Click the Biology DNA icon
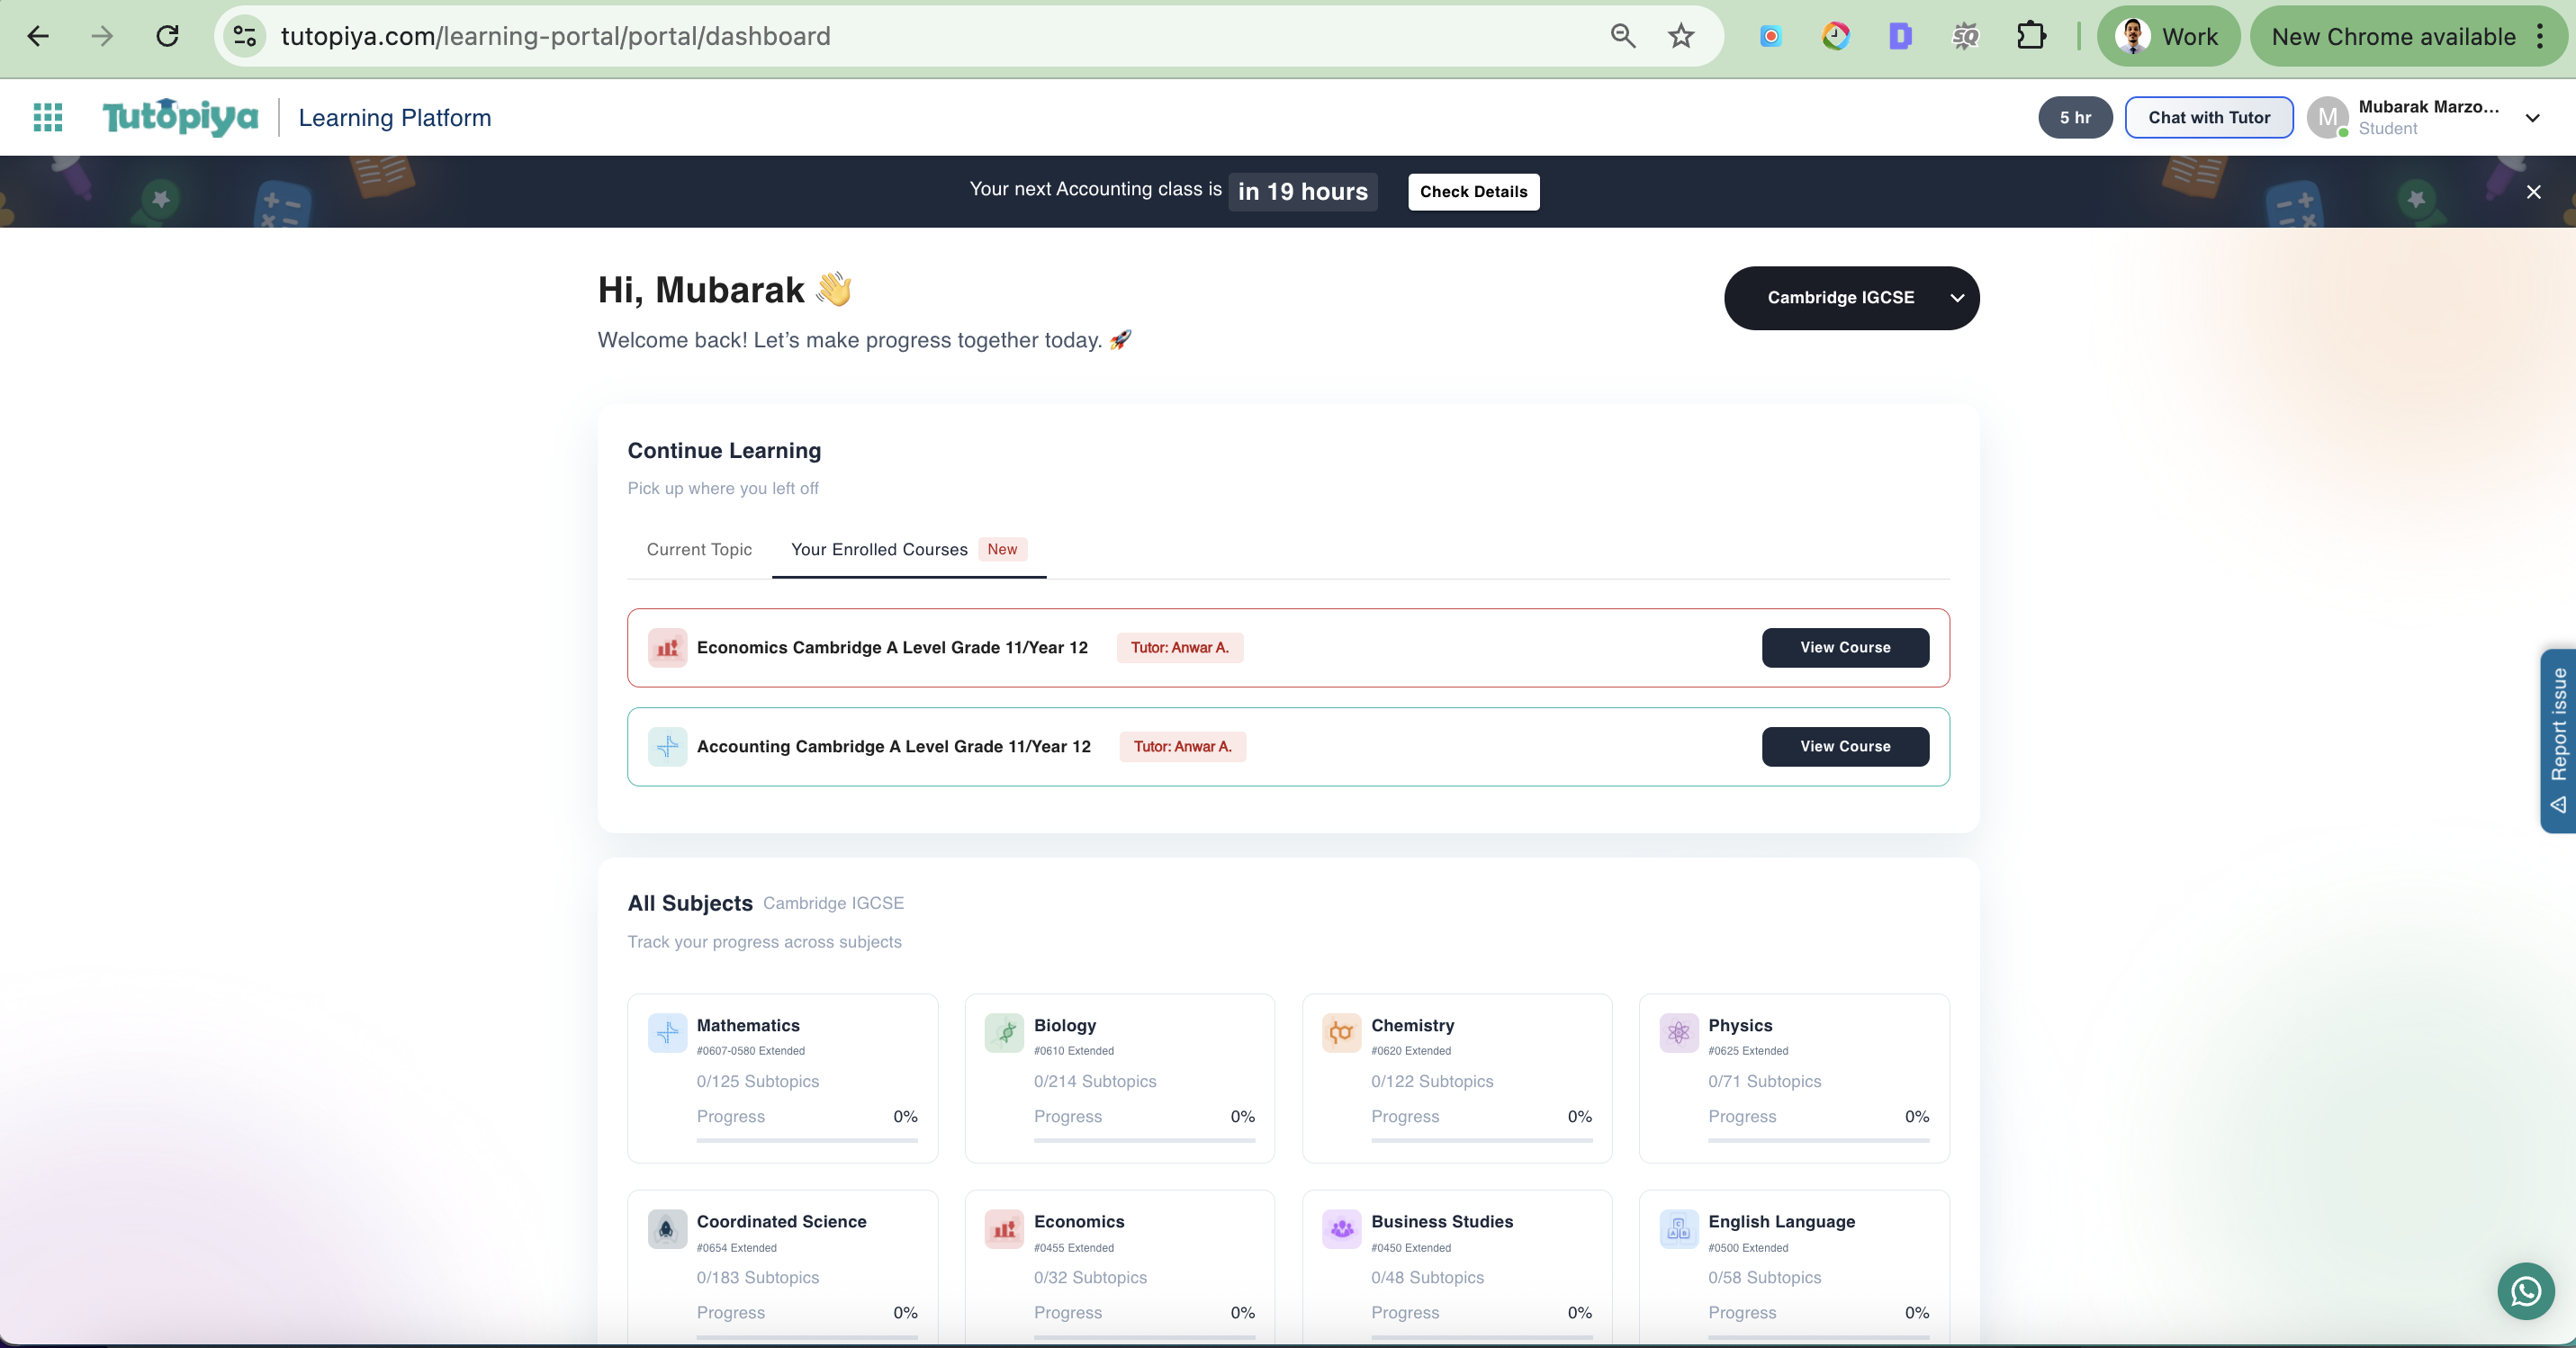The height and width of the screenshot is (1348, 2576). click(x=1004, y=1033)
